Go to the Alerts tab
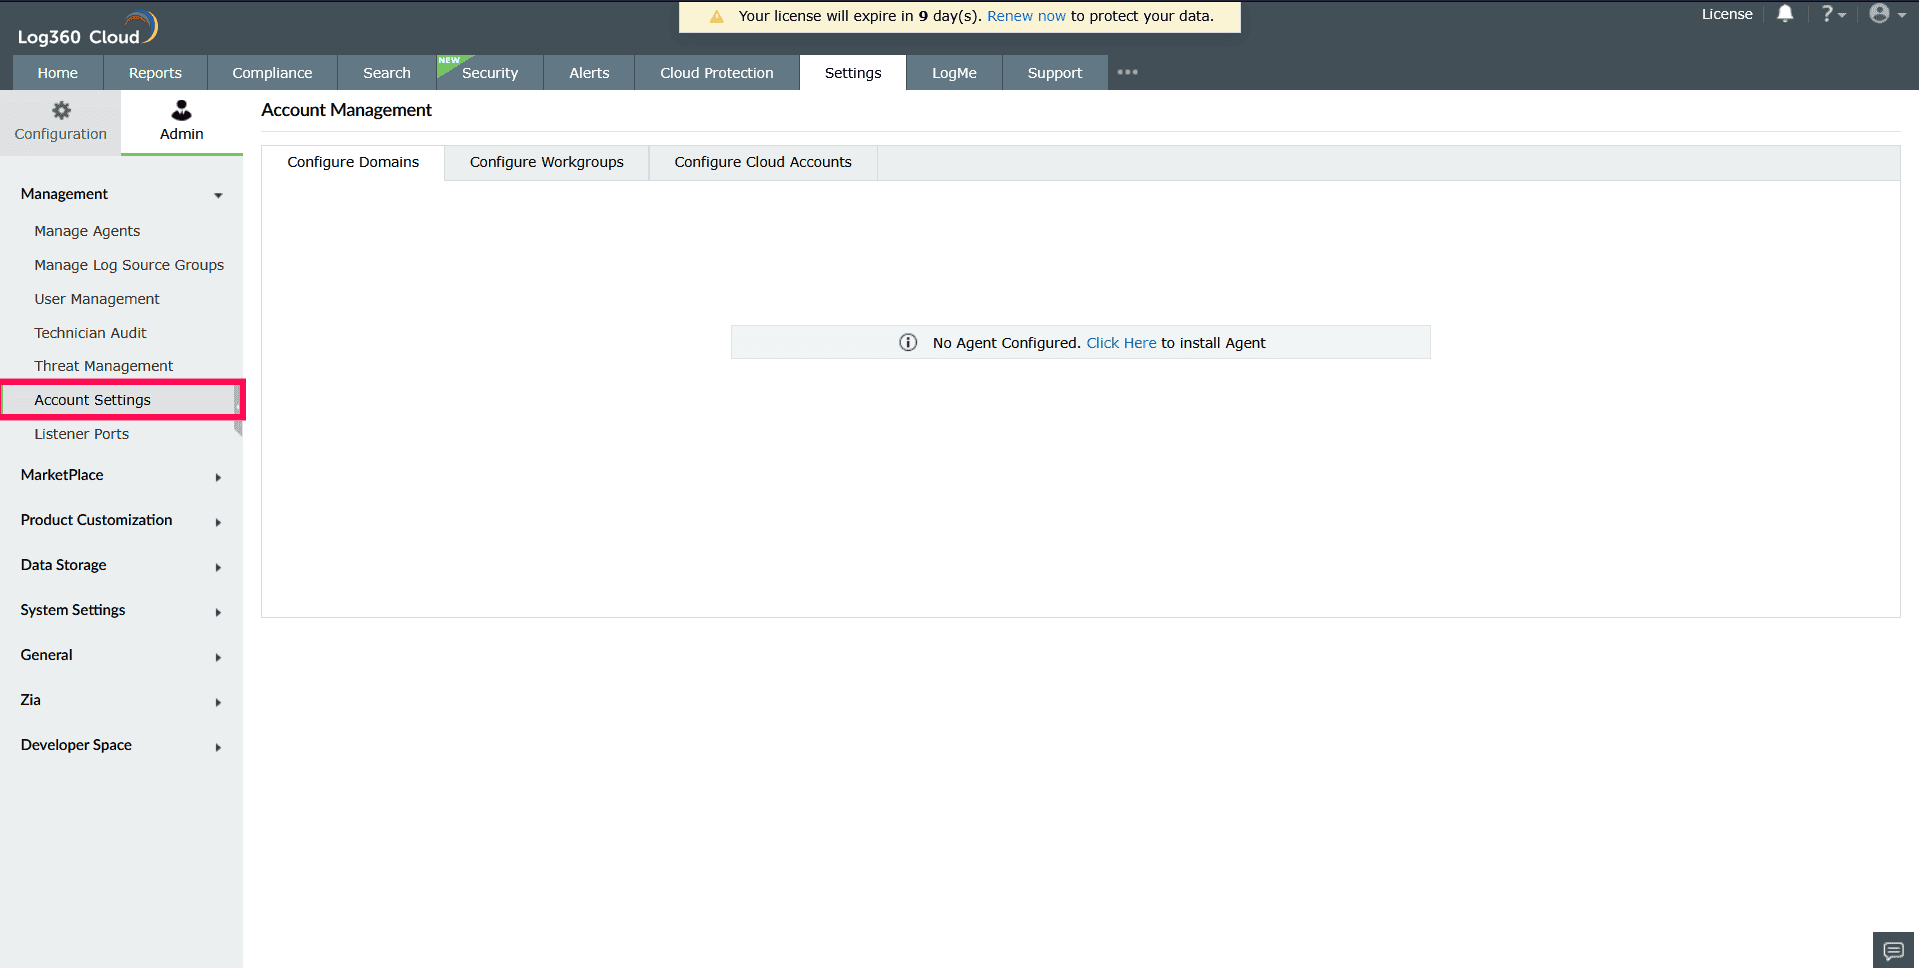 point(589,73)
